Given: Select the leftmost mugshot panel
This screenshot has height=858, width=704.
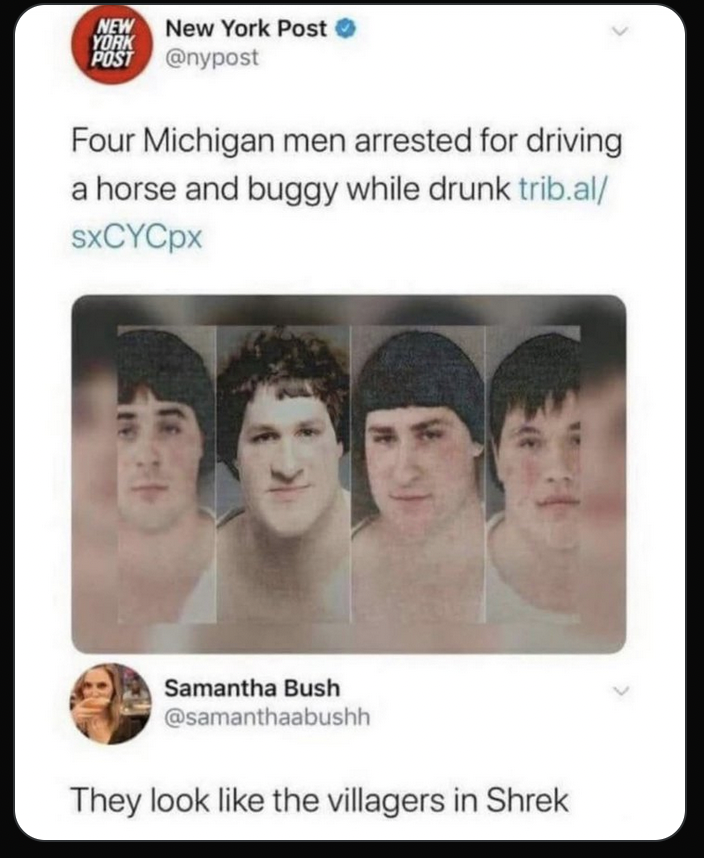Looking at the screenshot, I should pyautogui.click(x=167, y=474).
